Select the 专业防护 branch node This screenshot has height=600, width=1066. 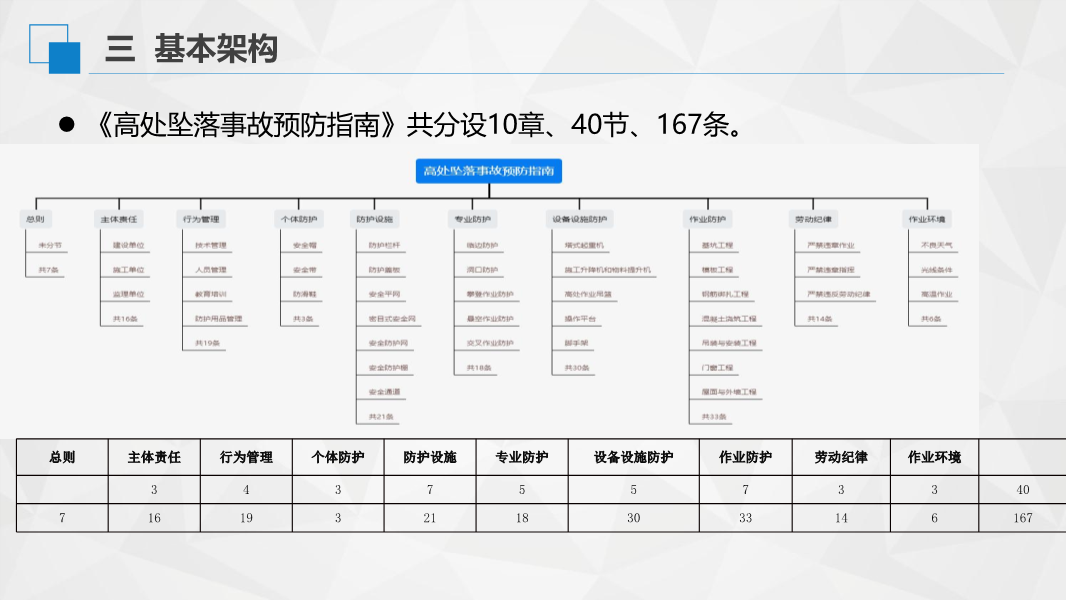(x=471, y=218)
